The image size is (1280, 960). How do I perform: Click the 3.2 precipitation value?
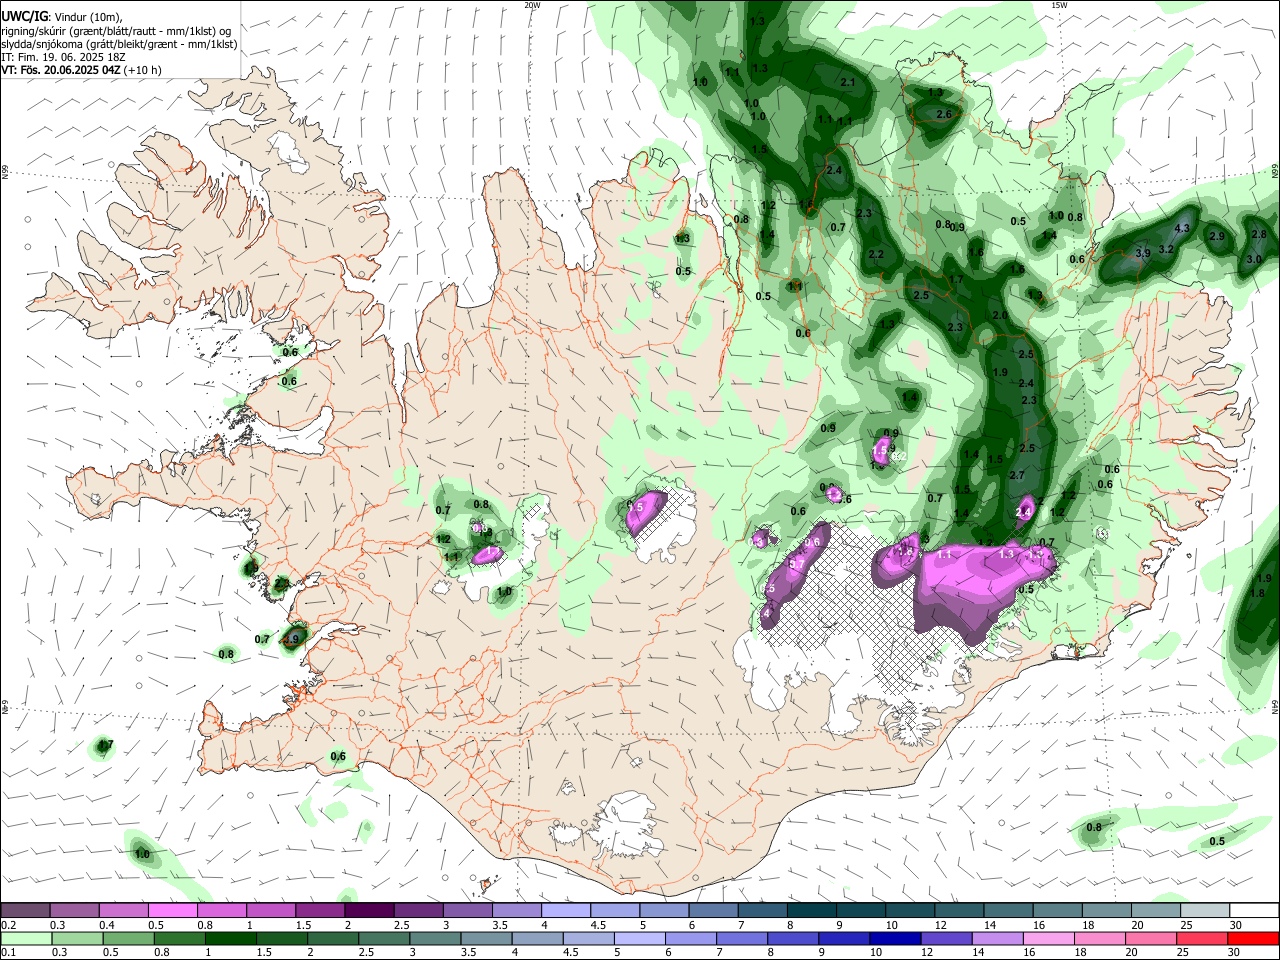(1166, 249)
